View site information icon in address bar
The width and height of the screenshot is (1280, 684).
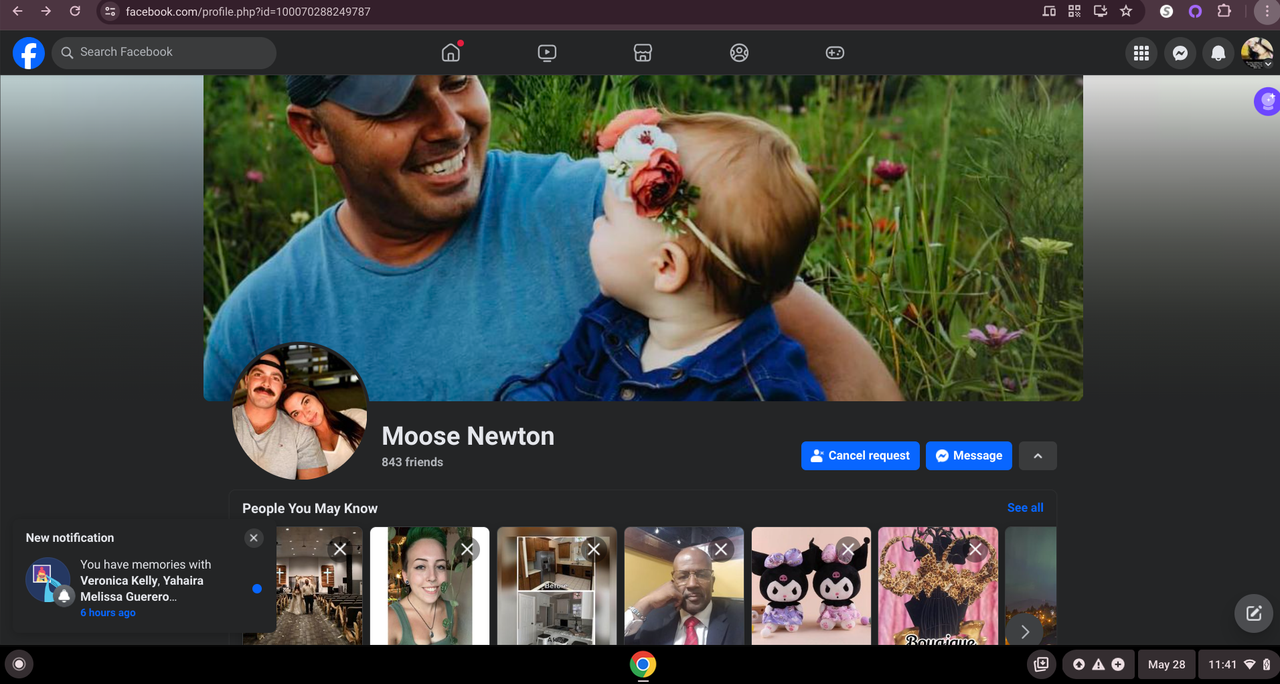pyautogui.click(x=110, y=12)
